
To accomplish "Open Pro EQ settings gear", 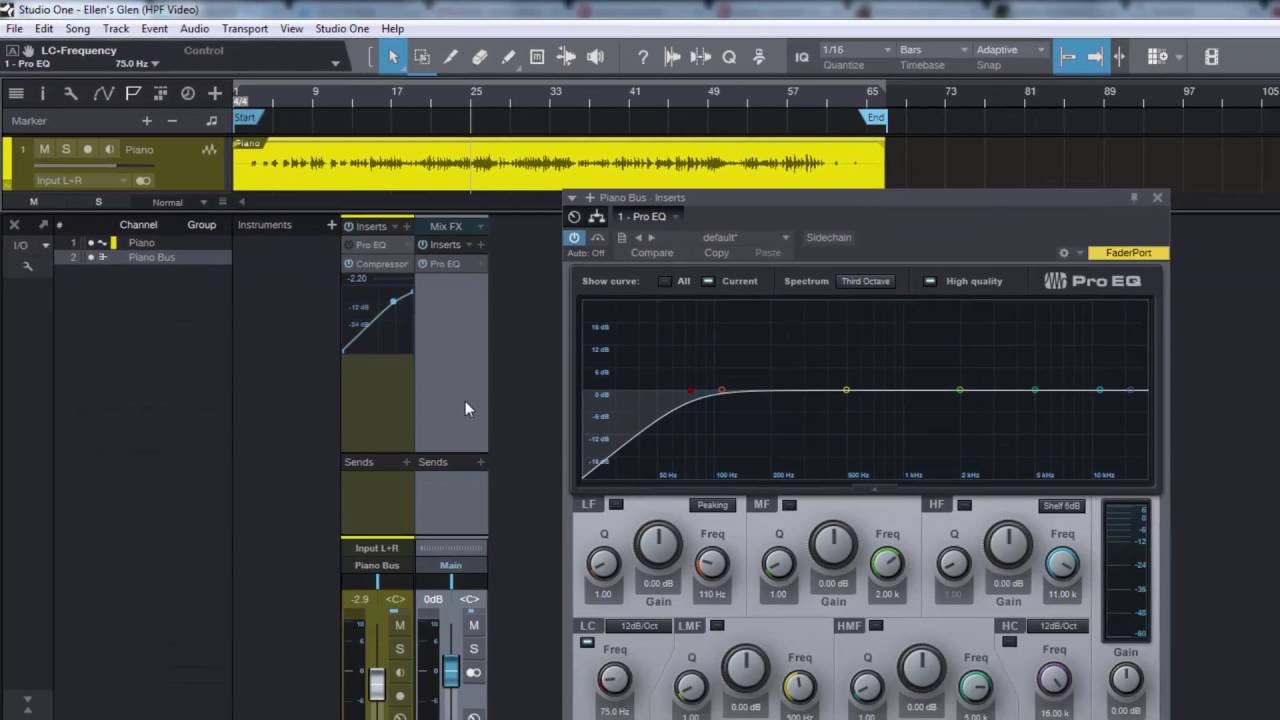I will 1064,253.
